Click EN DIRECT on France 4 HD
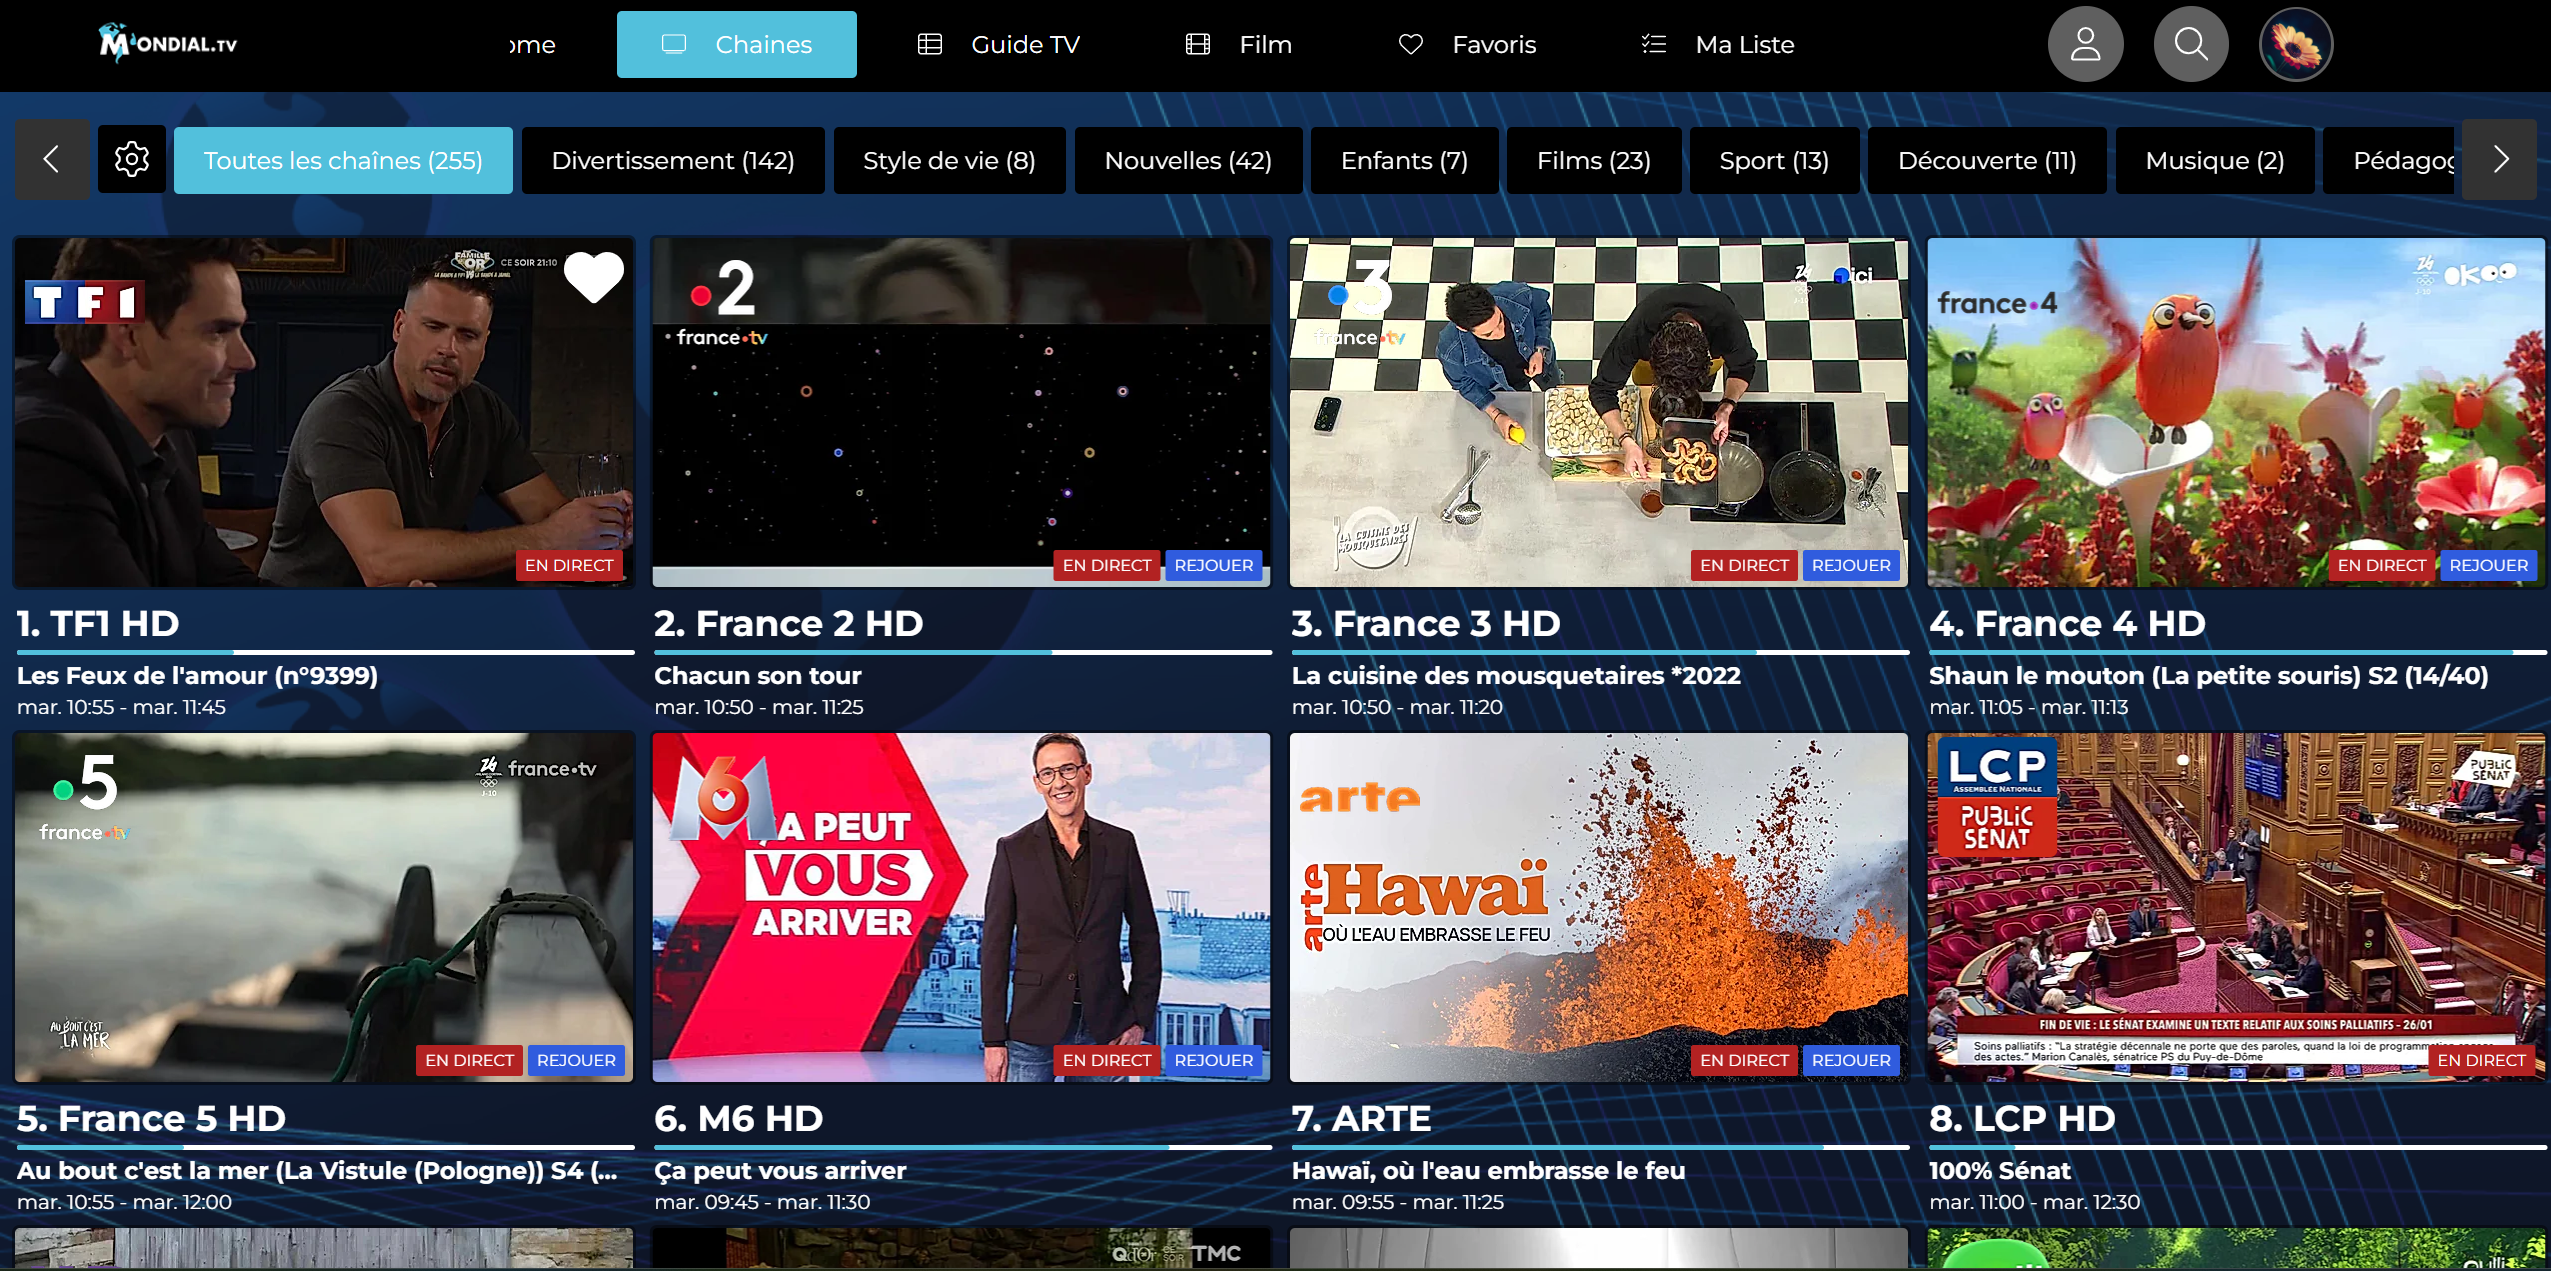 [x=2381, y=565]
